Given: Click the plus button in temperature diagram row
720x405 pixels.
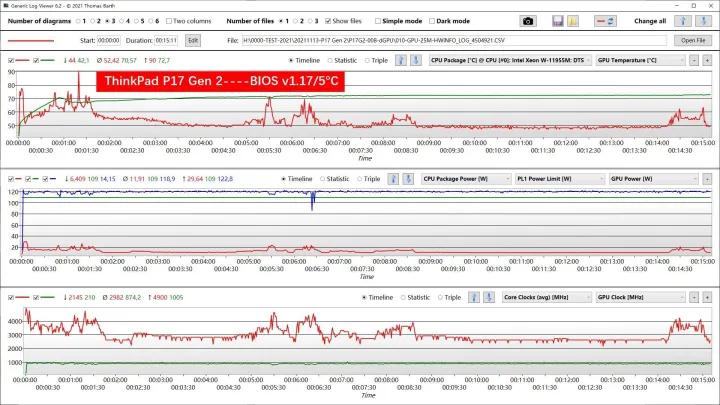Looking at the screenshot, I should click(x=706, y=61).
